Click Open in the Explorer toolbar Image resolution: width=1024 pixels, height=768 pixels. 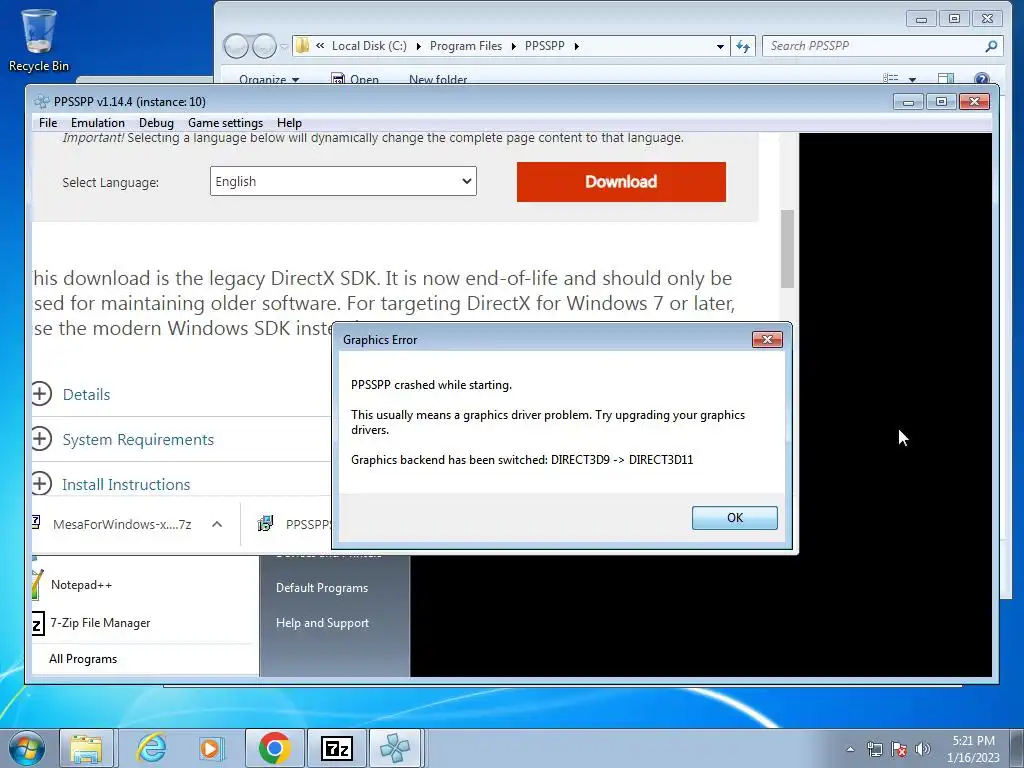coord(355,80)
